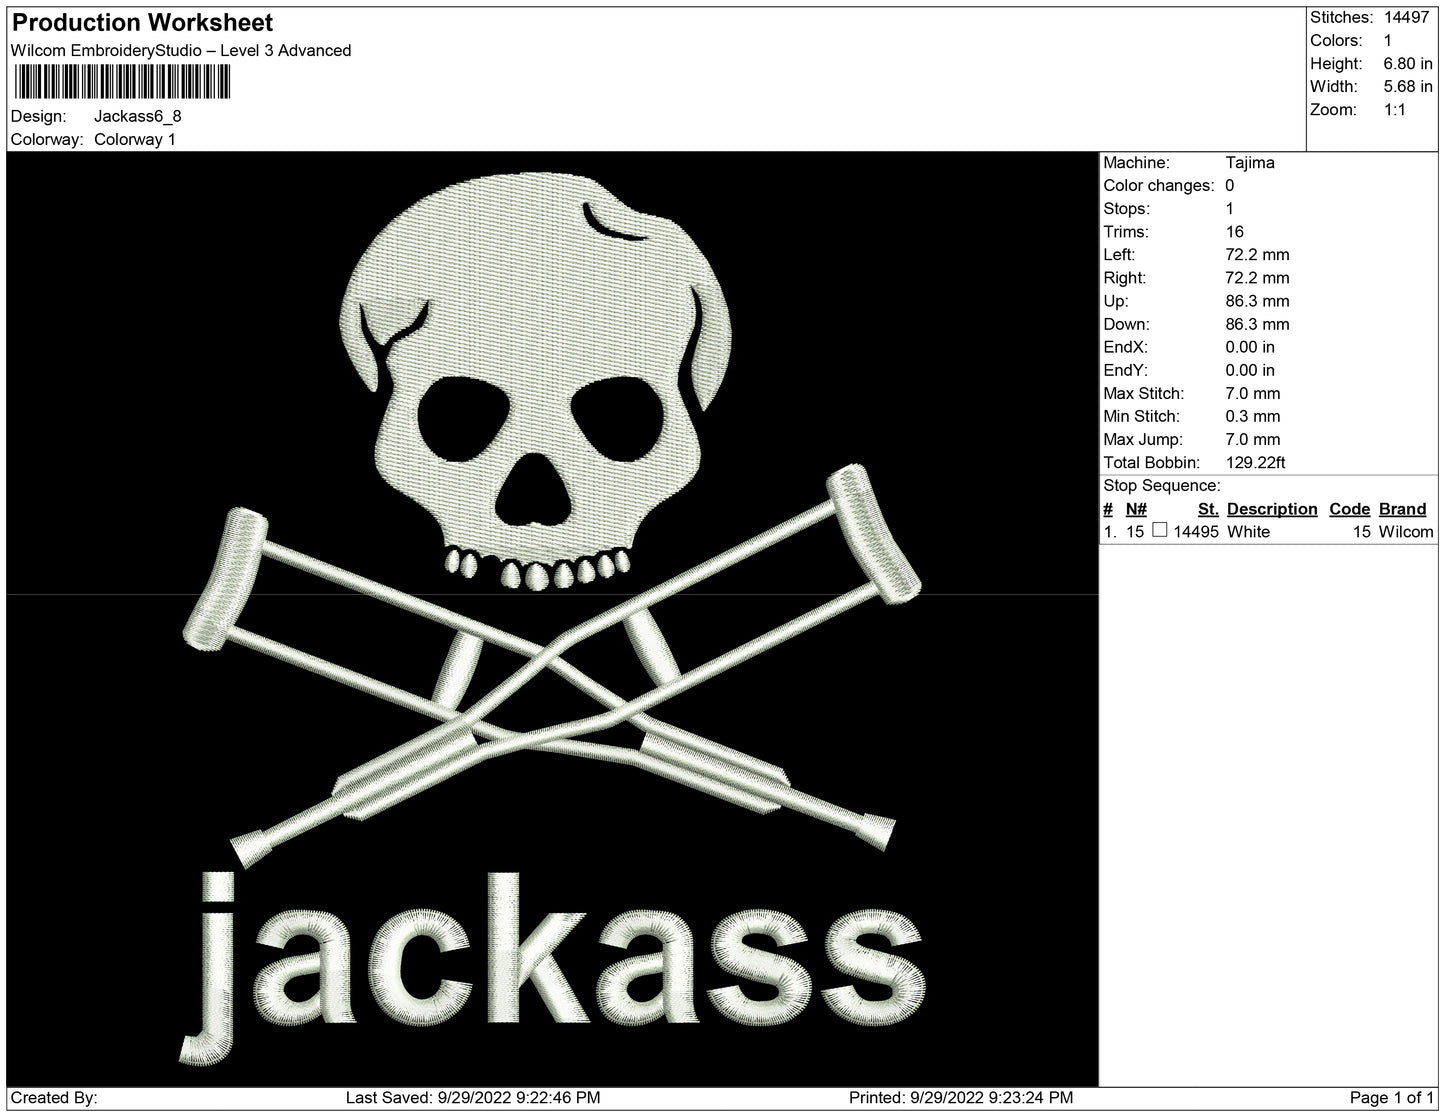Select the Max Stitch value "7.0 mm"
1445x1112 pixels.
click(1253, 394)
